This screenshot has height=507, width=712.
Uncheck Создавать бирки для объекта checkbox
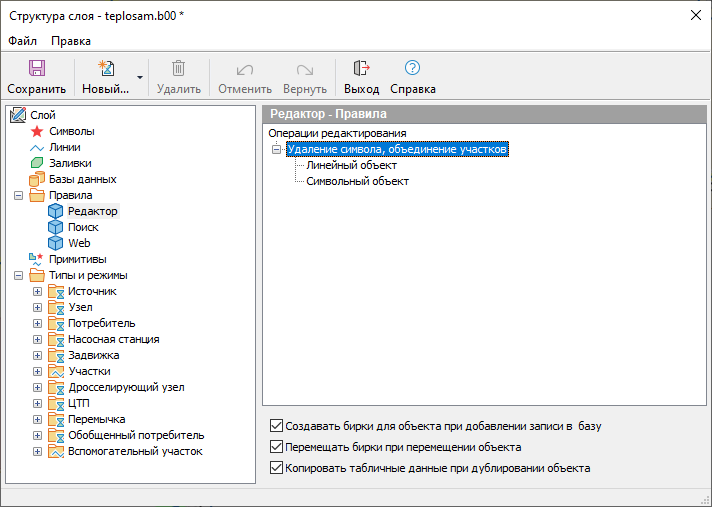pyautogui.click(x=277, y=426)
